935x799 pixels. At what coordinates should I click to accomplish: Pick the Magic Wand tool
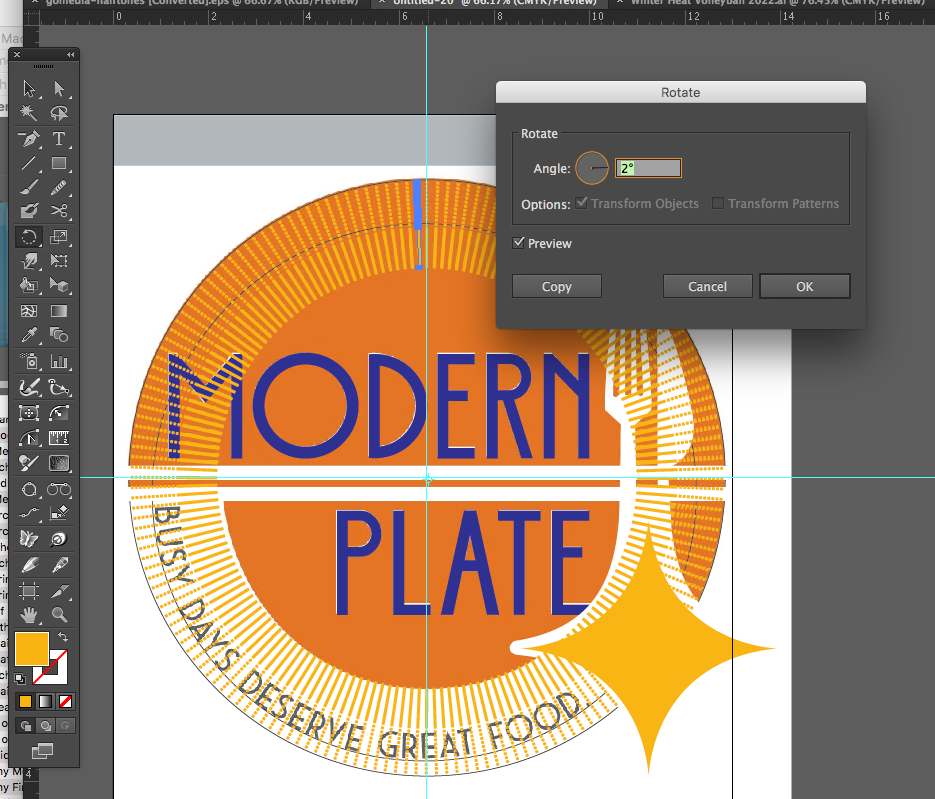click(x=29, y=114)
